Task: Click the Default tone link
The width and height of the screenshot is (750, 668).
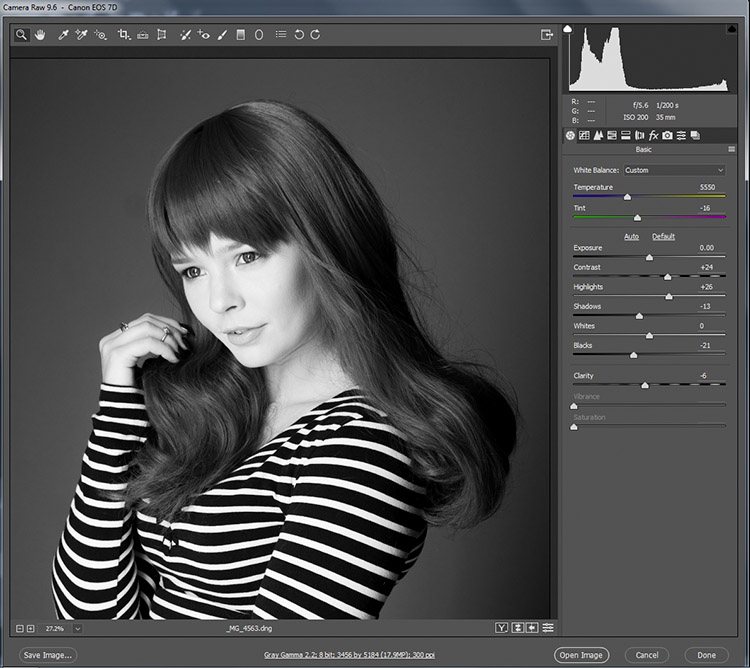Action: [663, 236]
